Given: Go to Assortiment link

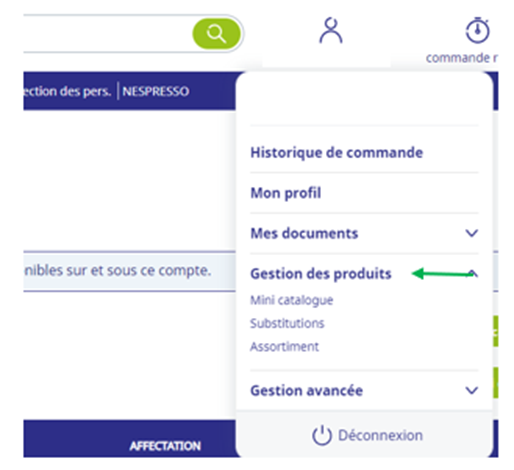Looking at the screenshot, I should [284, 347].
